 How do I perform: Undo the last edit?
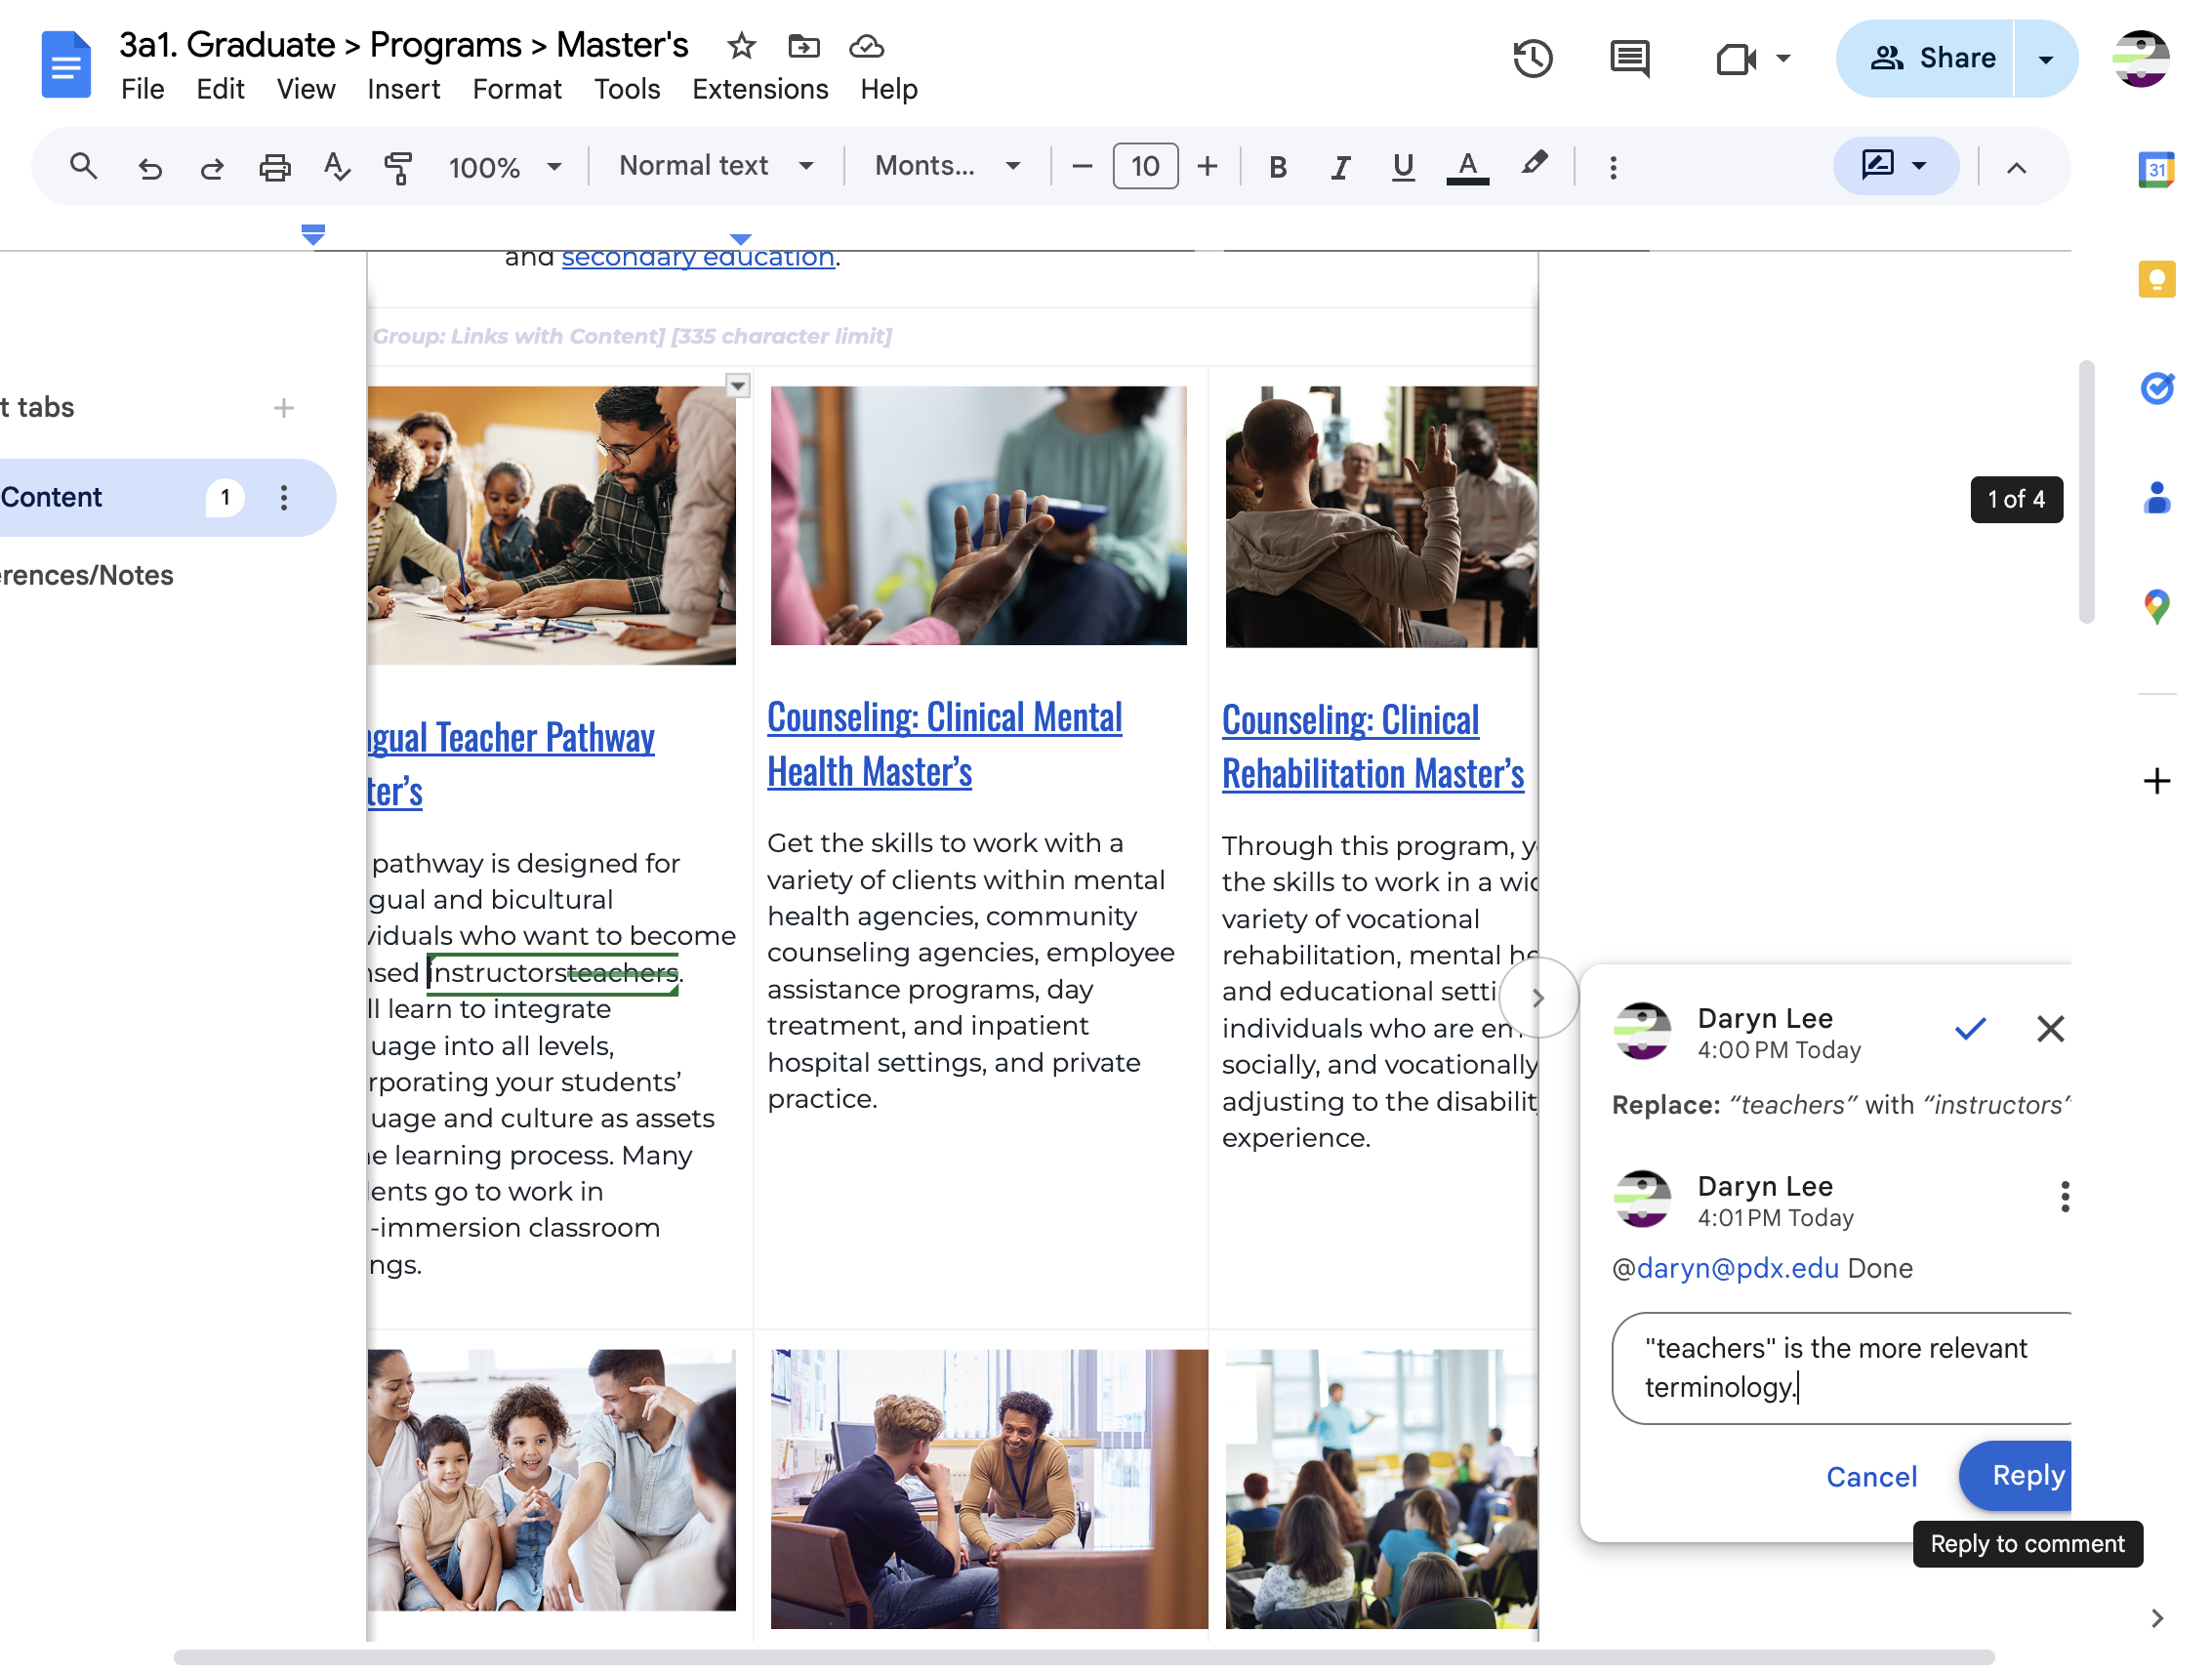pyautogui.click(x=150, y=167)
